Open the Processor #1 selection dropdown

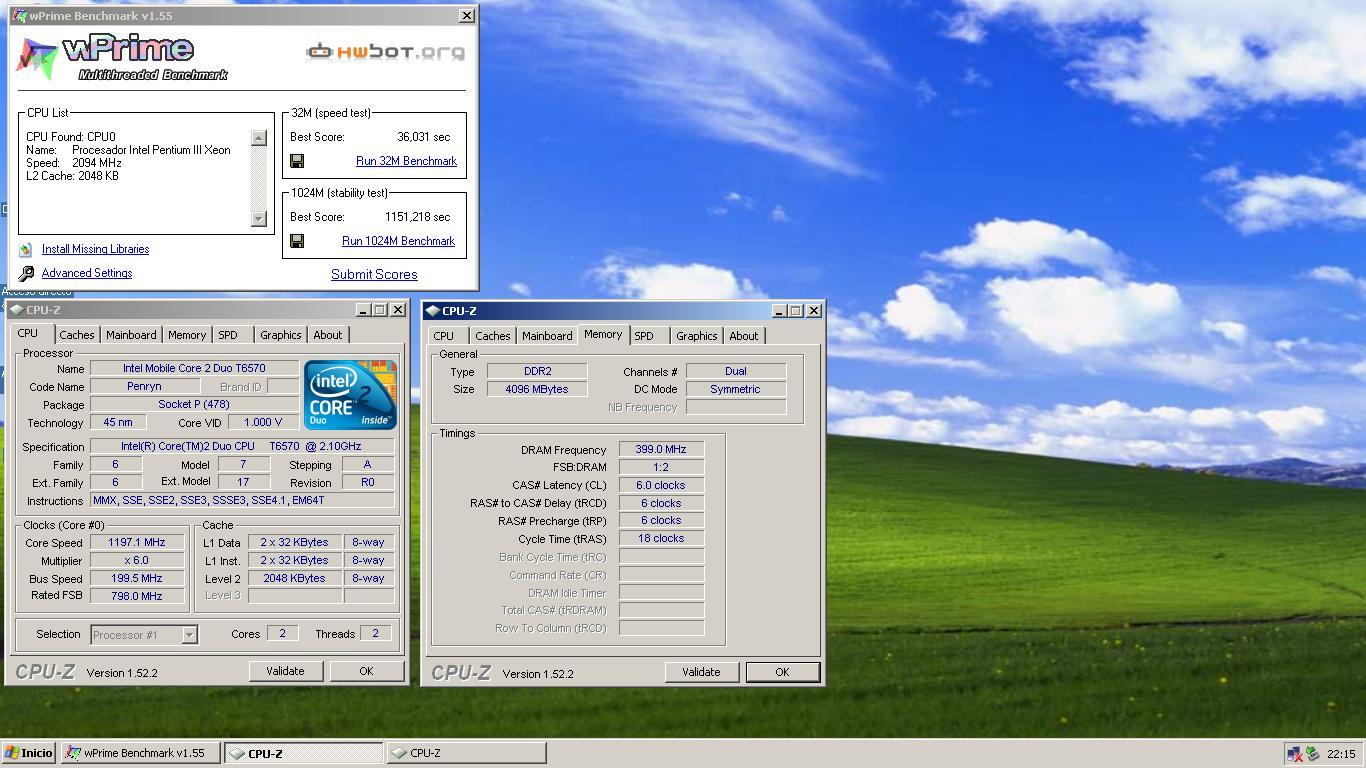click(189, 635)
